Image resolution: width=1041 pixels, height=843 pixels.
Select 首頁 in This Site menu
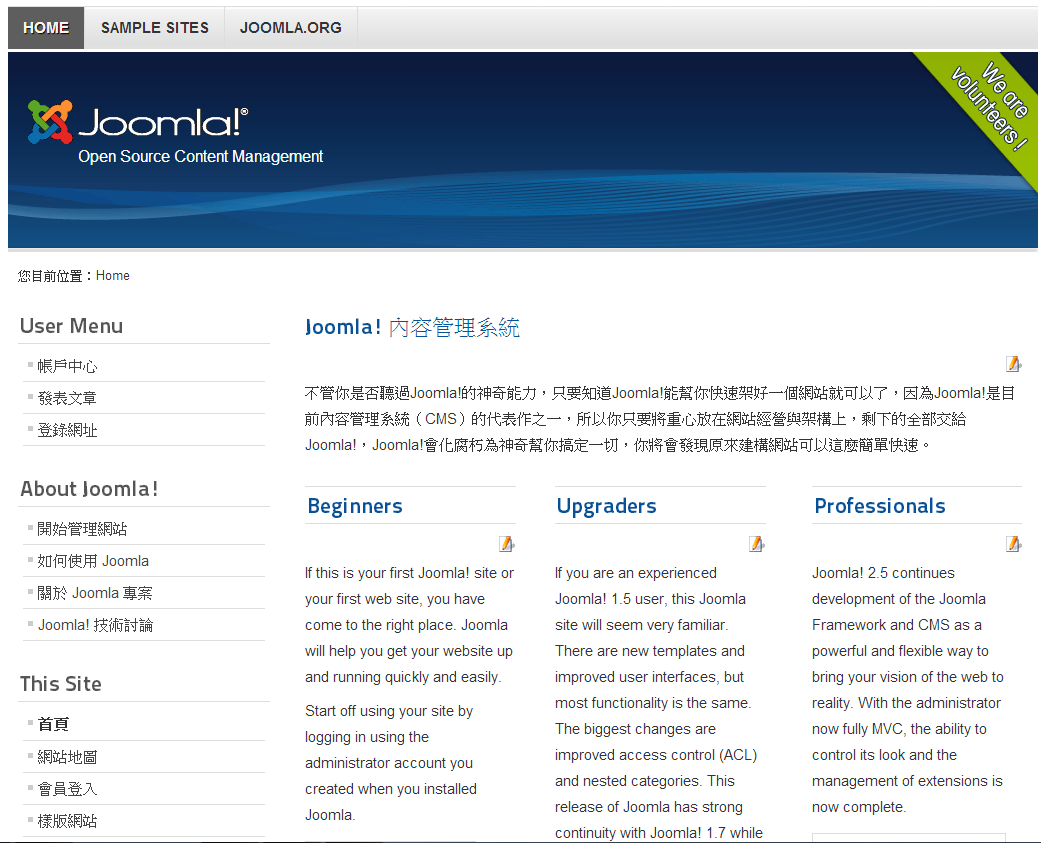point(53,724)
